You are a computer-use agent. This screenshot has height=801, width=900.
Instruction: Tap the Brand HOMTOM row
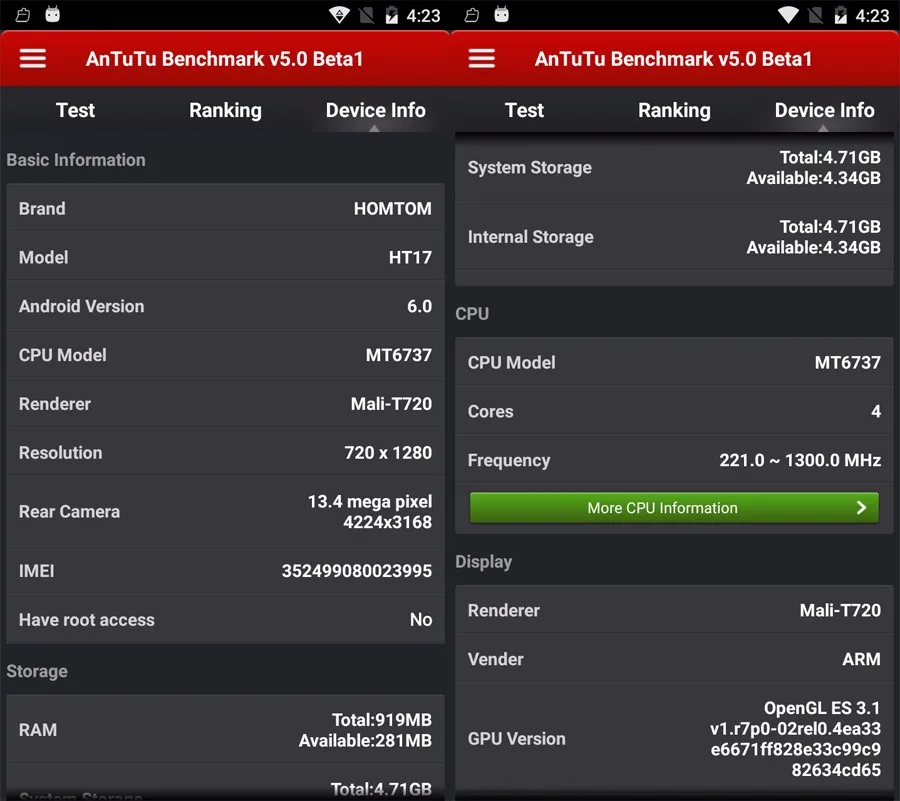[x=225, y=208]
